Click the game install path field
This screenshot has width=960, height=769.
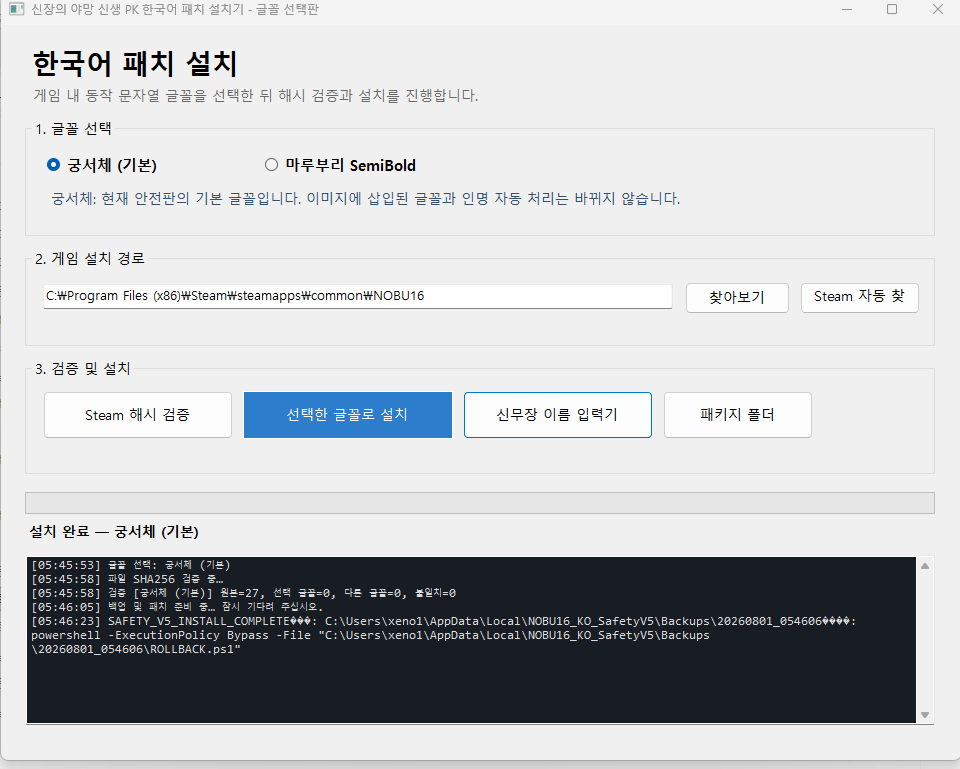tap(358, 296)
